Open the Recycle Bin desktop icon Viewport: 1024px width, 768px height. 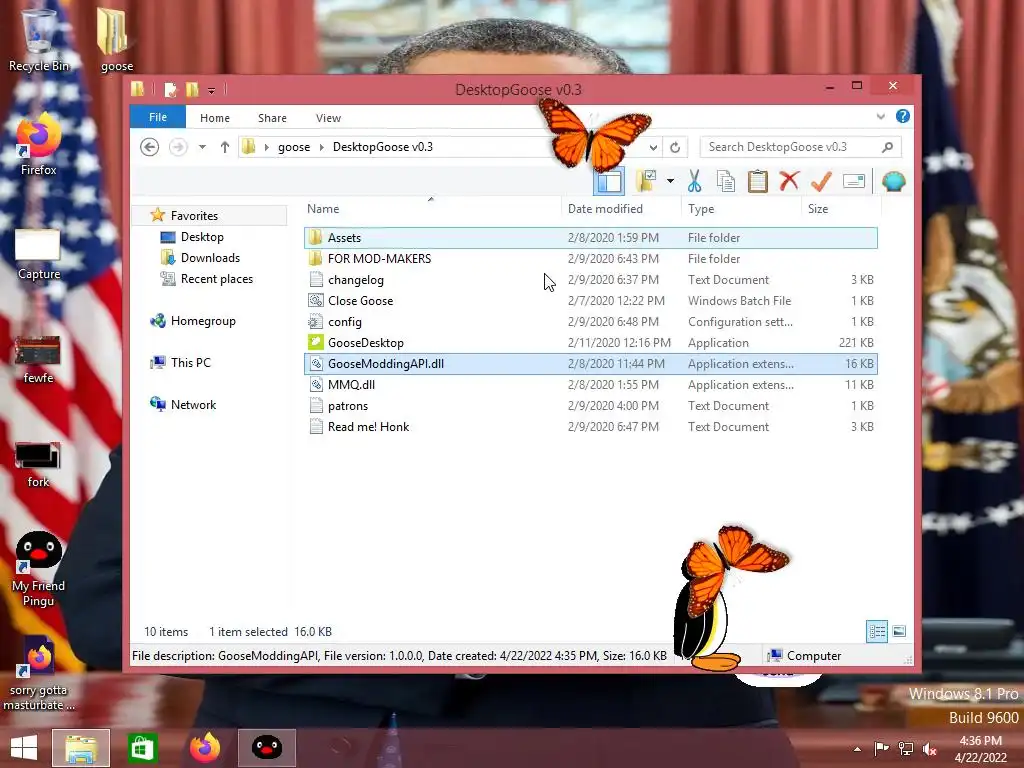(39, 39)
